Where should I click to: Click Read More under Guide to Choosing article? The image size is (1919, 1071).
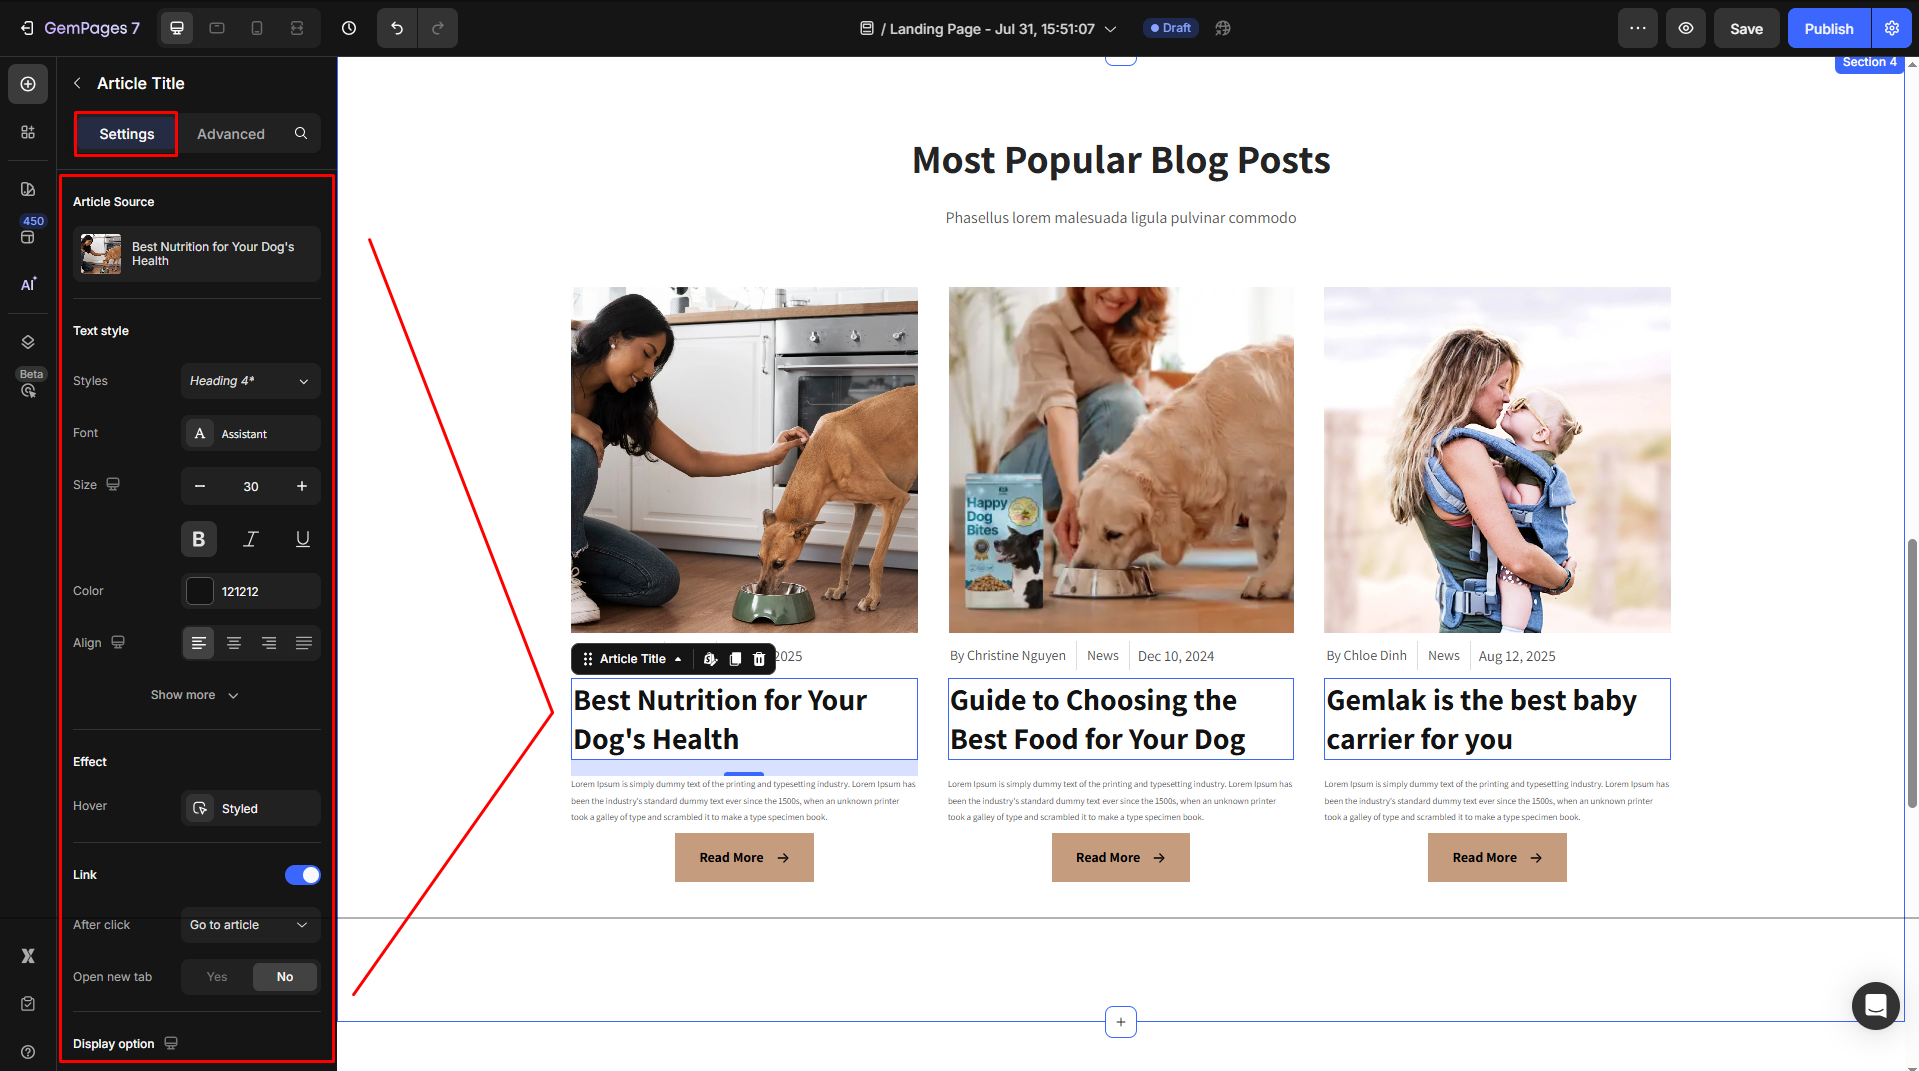1120,858
